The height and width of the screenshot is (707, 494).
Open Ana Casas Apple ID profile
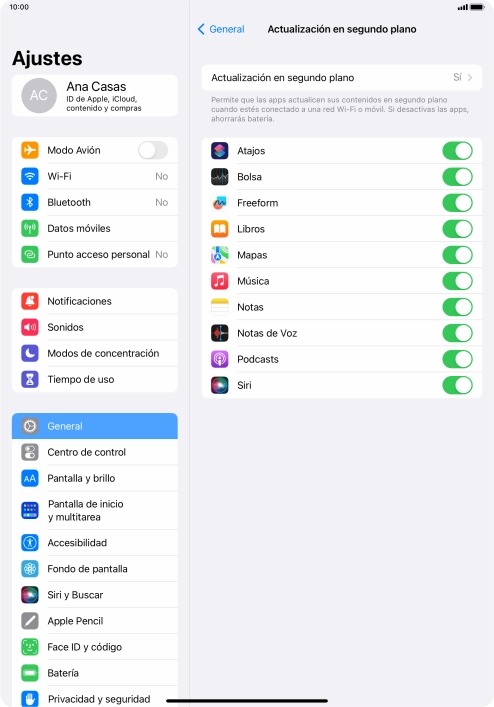(95, 96)
